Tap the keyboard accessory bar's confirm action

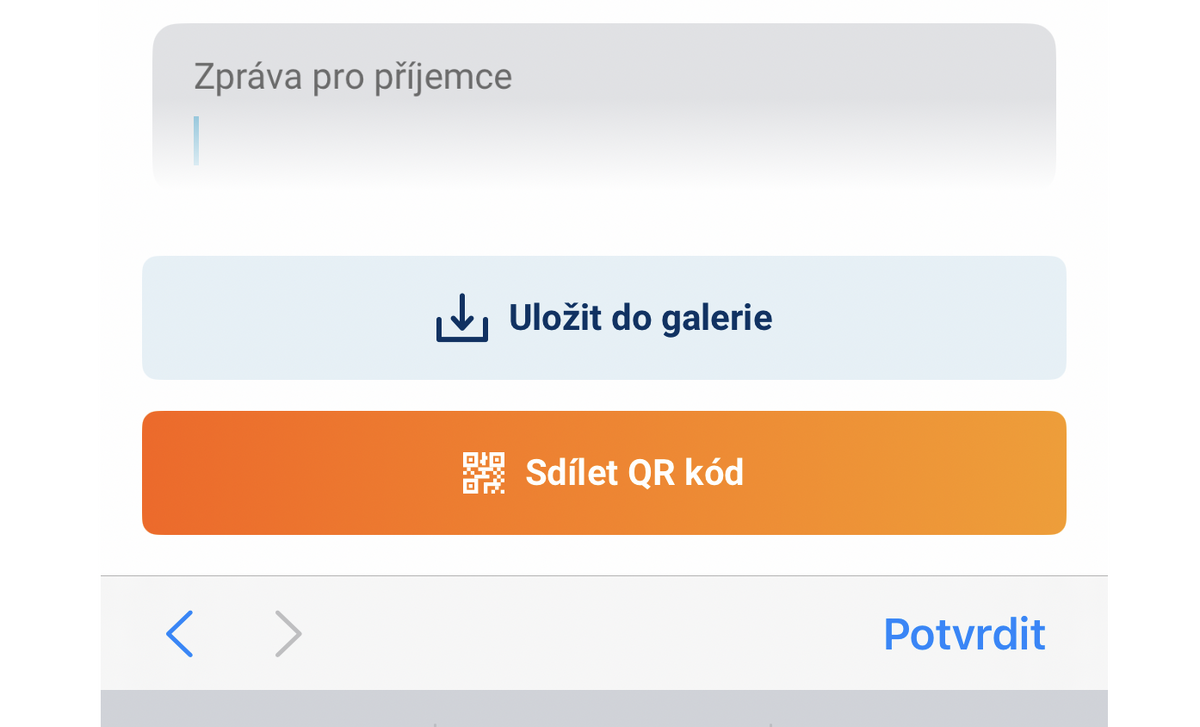pos(963,634)
